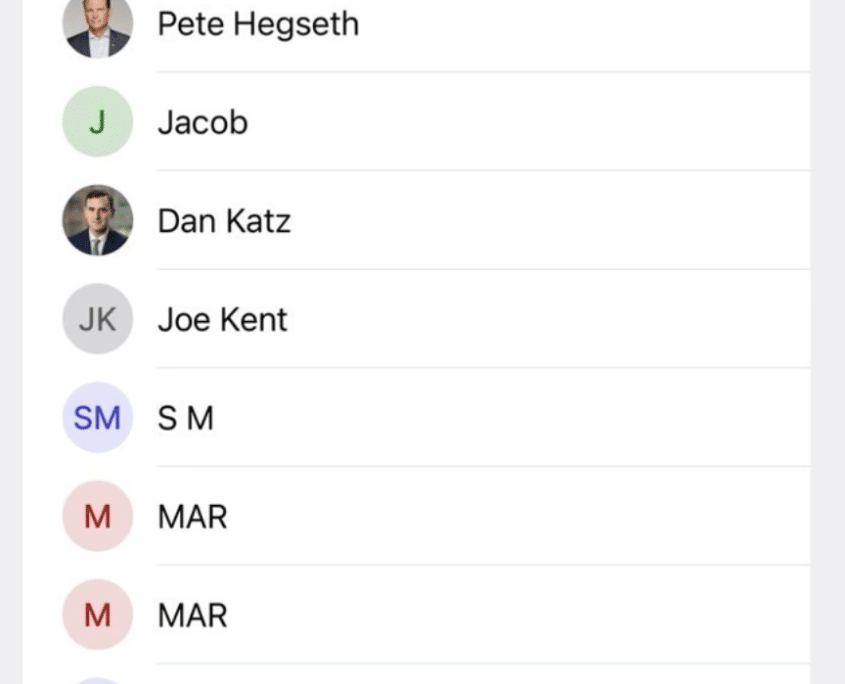Tap the Pete Hegseth profile photo
The image size is (845, 684).
(x=97, y=26)
